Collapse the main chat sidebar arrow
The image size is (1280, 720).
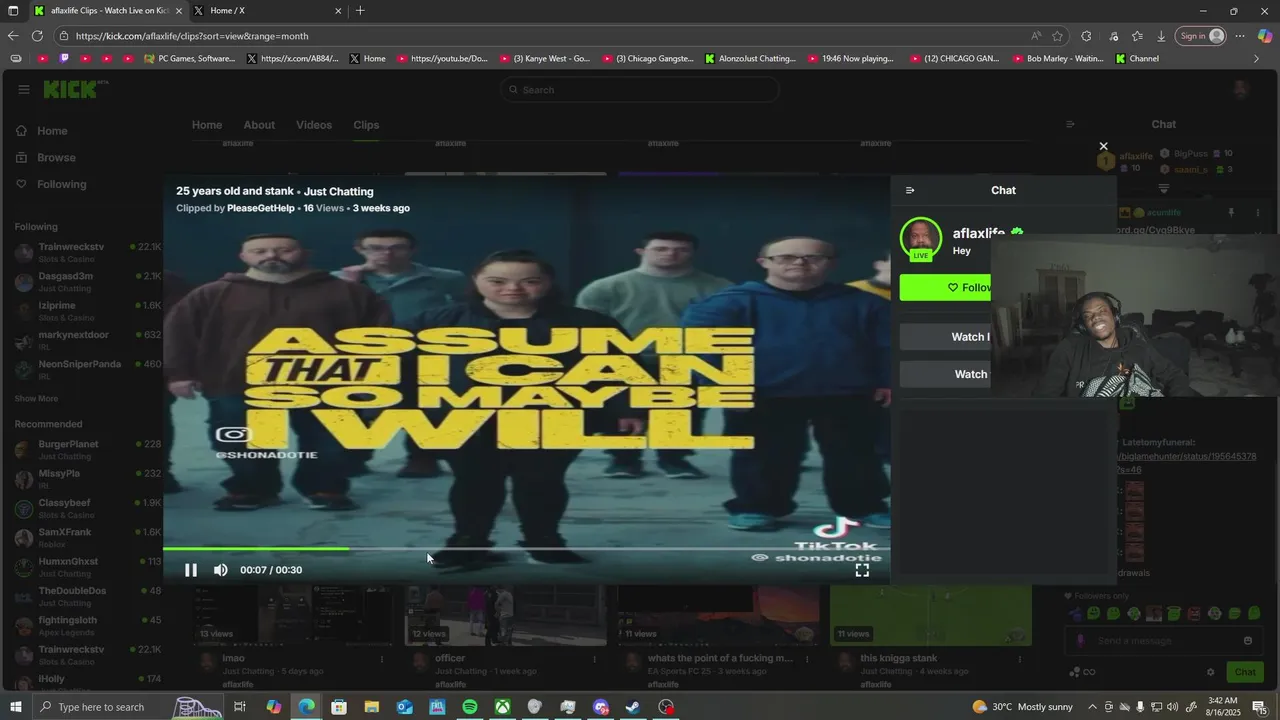(1070, 125)
